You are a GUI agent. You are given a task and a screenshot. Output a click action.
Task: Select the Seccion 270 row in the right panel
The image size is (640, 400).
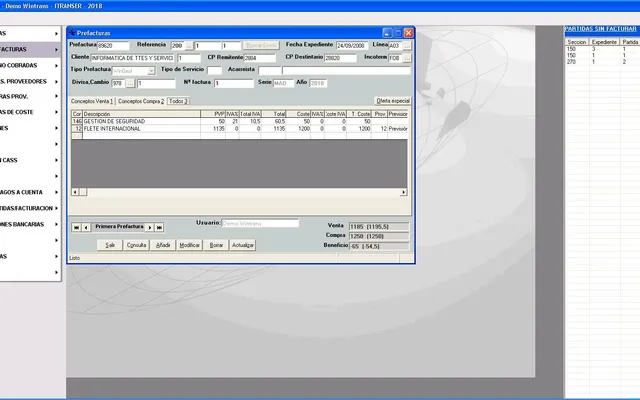pos(602,62)
